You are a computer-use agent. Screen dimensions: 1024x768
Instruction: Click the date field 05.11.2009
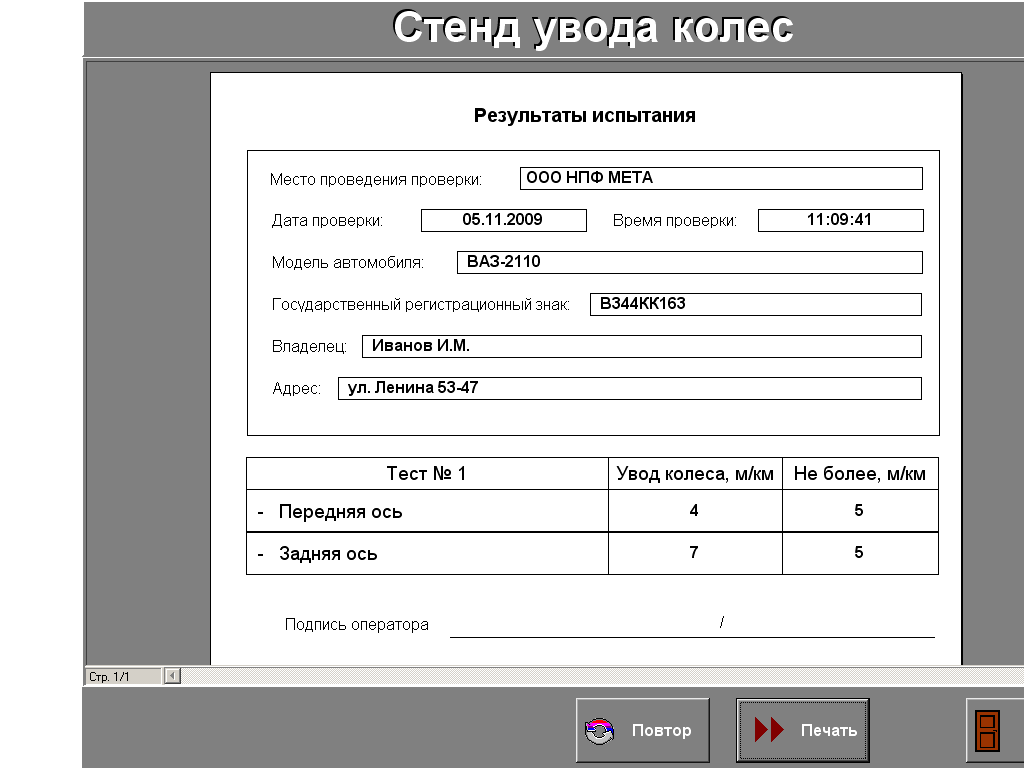tap(504, 220)
